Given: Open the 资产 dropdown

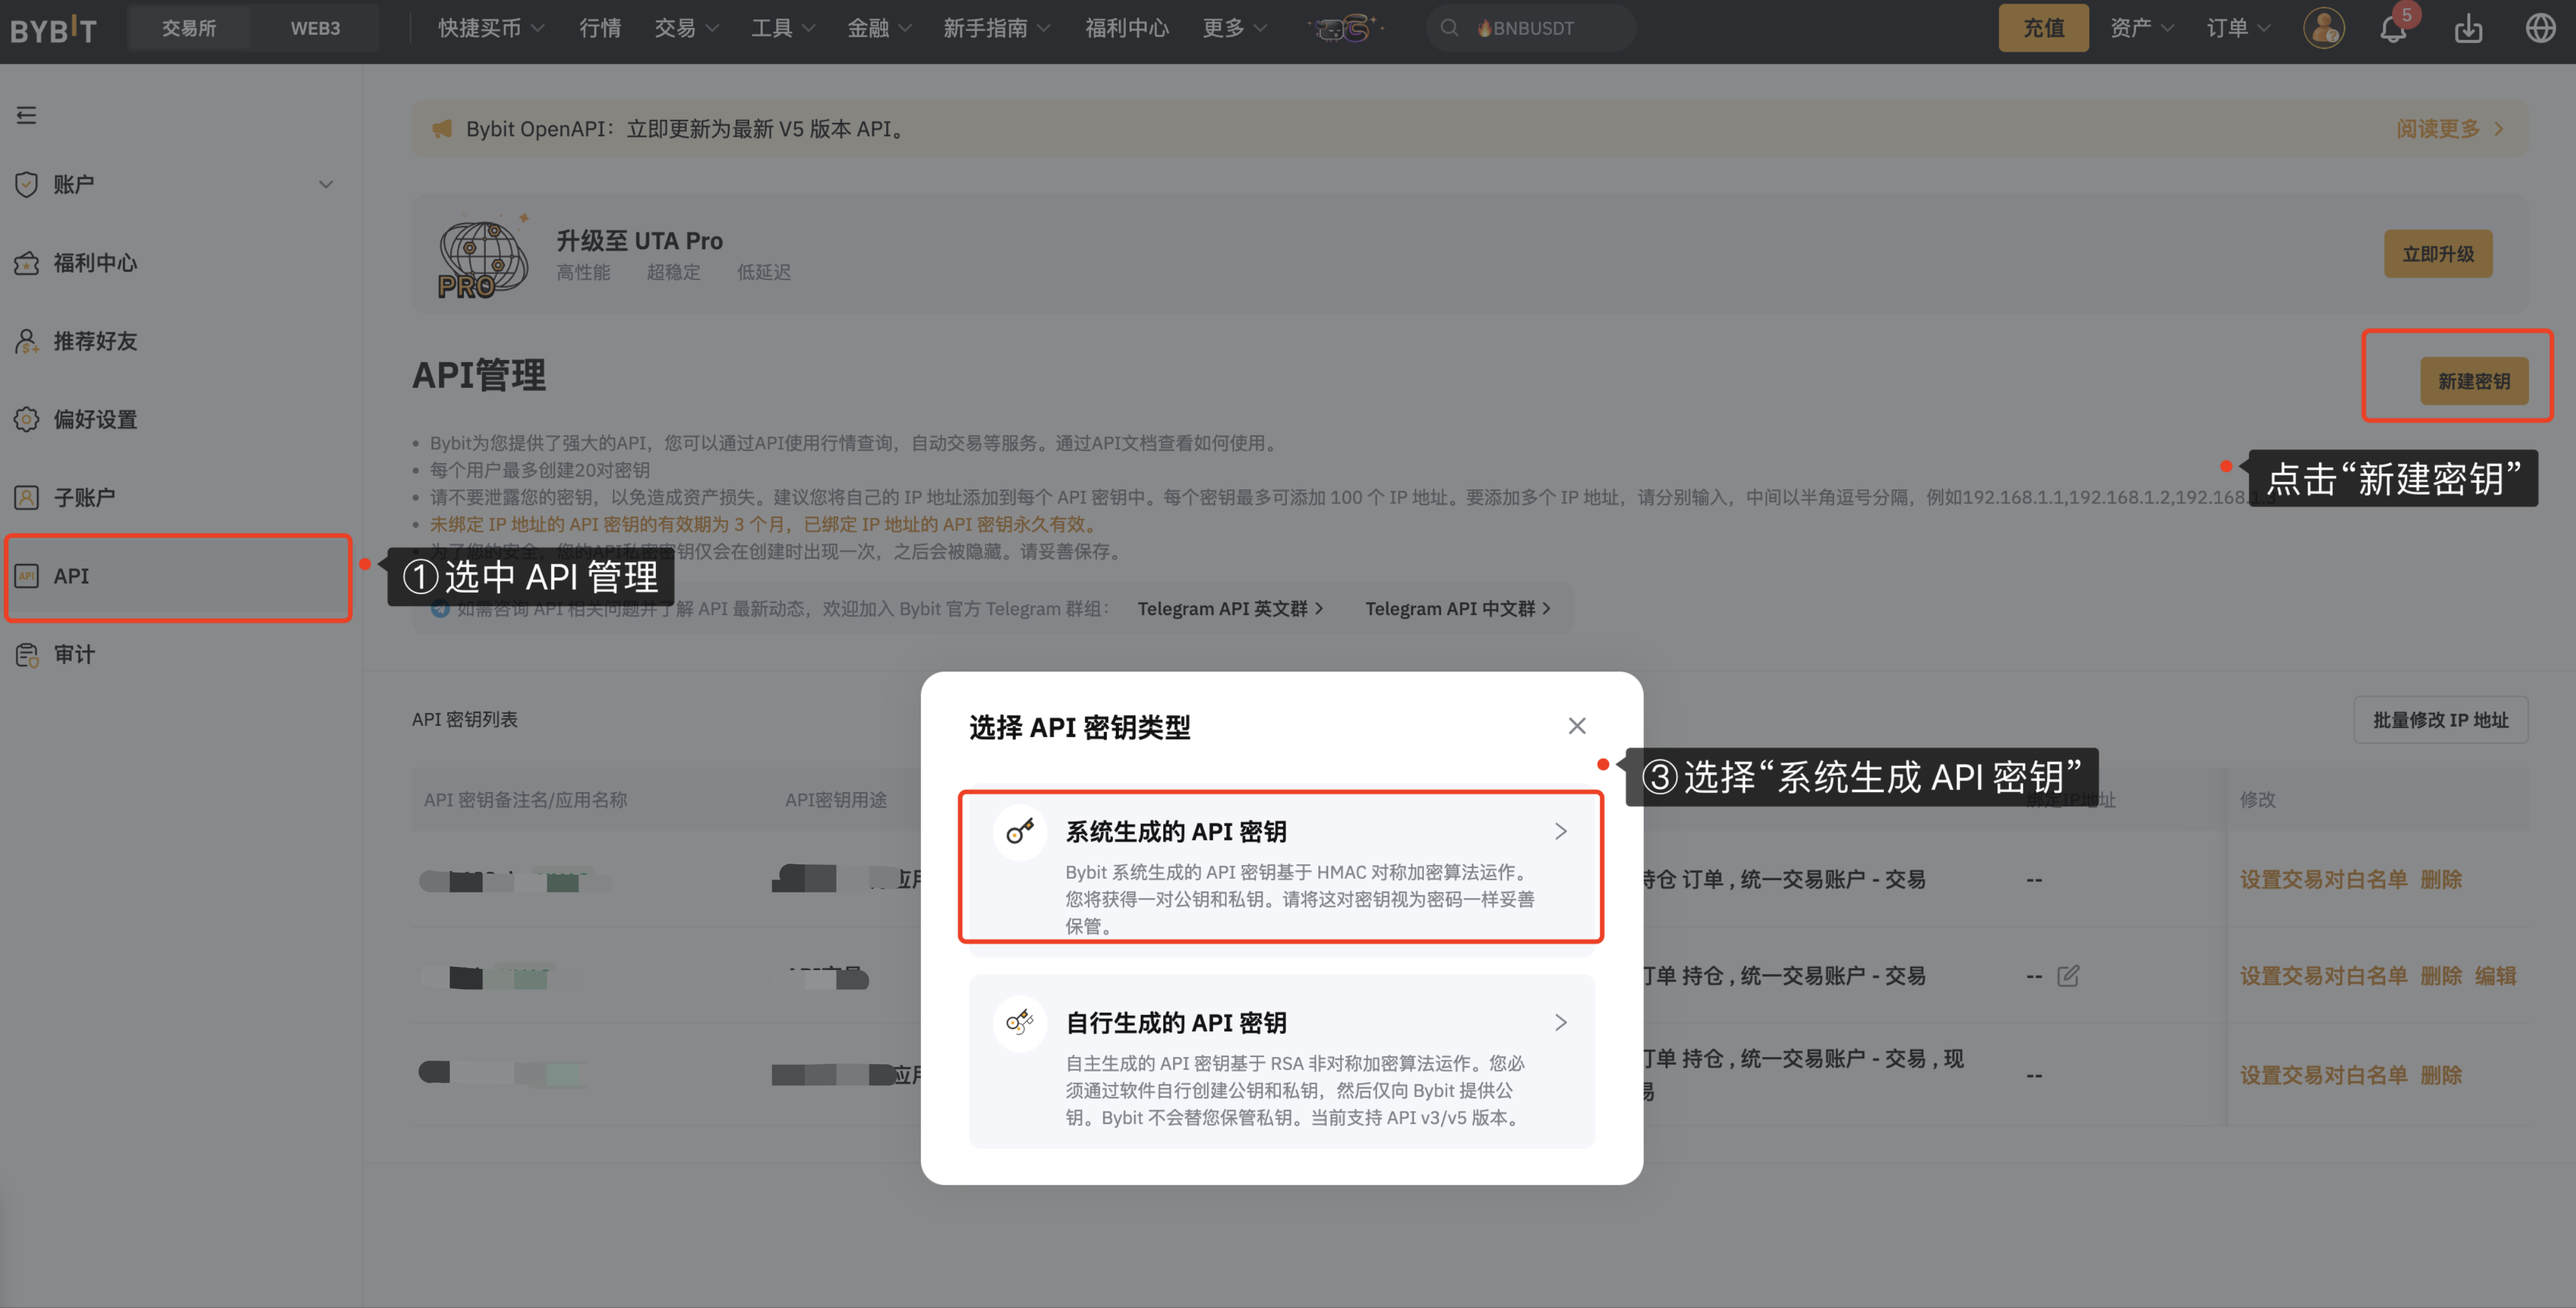Looking at the screenshot, I should [x=2142, y=28].
